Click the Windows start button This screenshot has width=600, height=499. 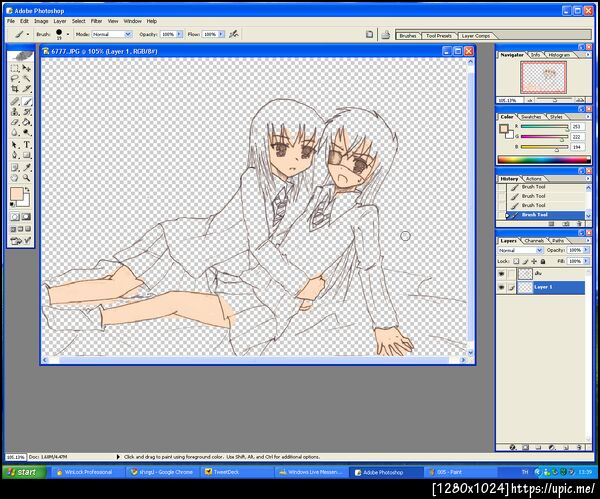click(x=23, y=472)
